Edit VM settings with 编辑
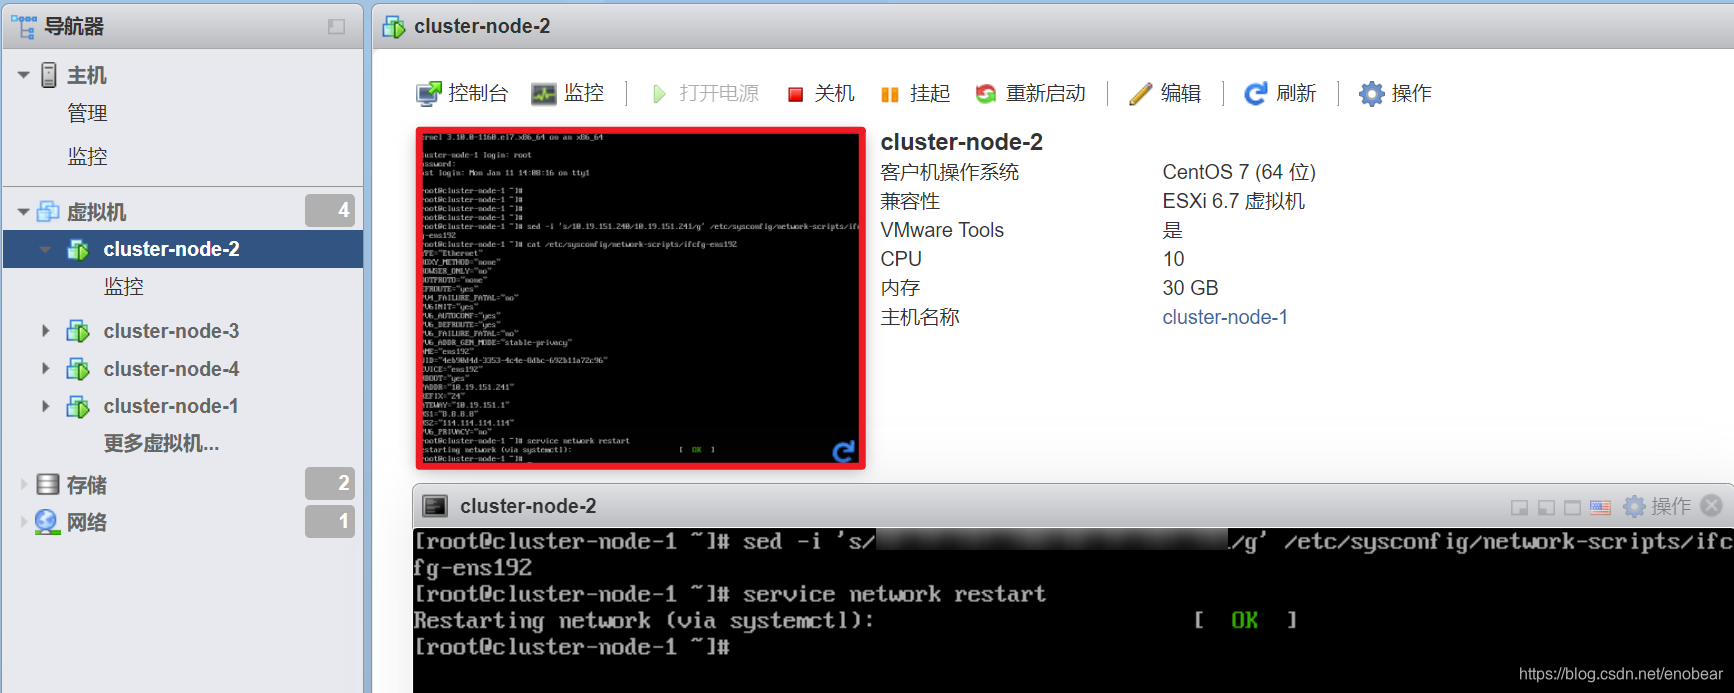The image size is (1734, 693). (1165, 93)
